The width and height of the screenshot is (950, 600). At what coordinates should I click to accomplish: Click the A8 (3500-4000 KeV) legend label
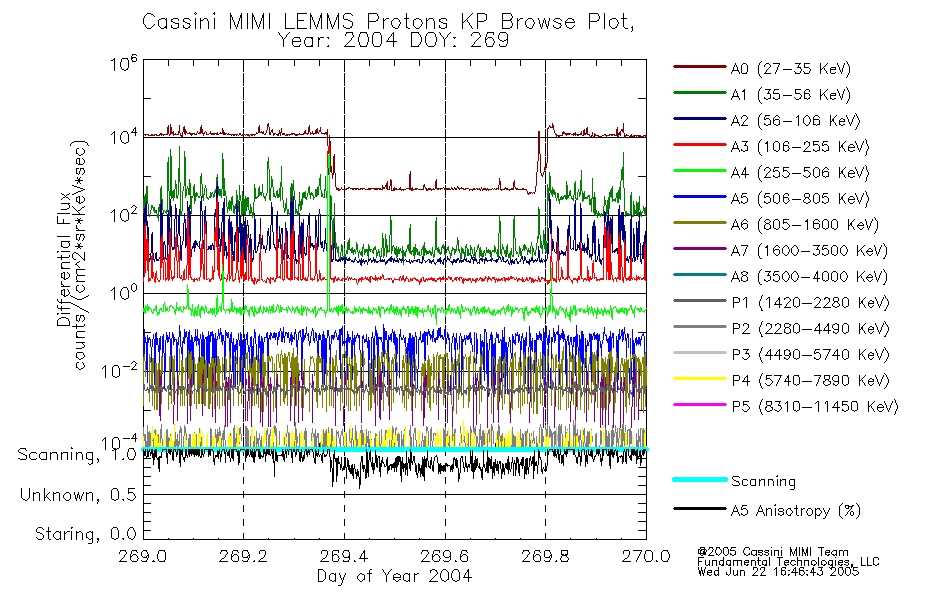[809, 278]
